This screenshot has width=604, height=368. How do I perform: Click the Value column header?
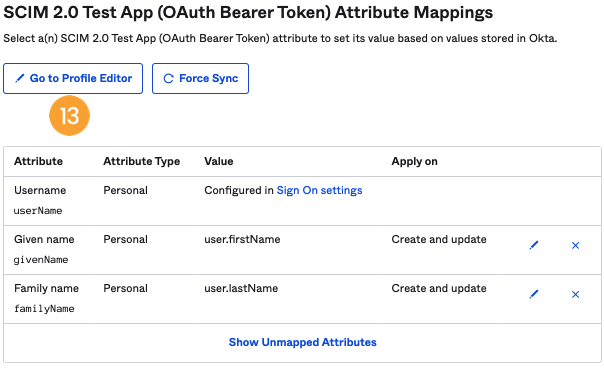tap(218, 161)
